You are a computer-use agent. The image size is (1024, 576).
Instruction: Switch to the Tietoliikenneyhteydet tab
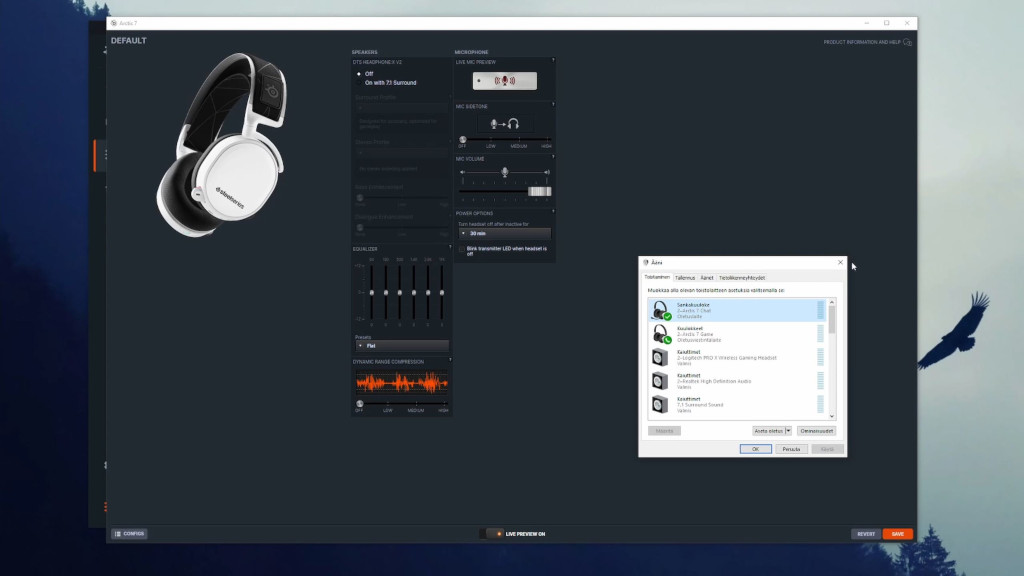point(742,278)
